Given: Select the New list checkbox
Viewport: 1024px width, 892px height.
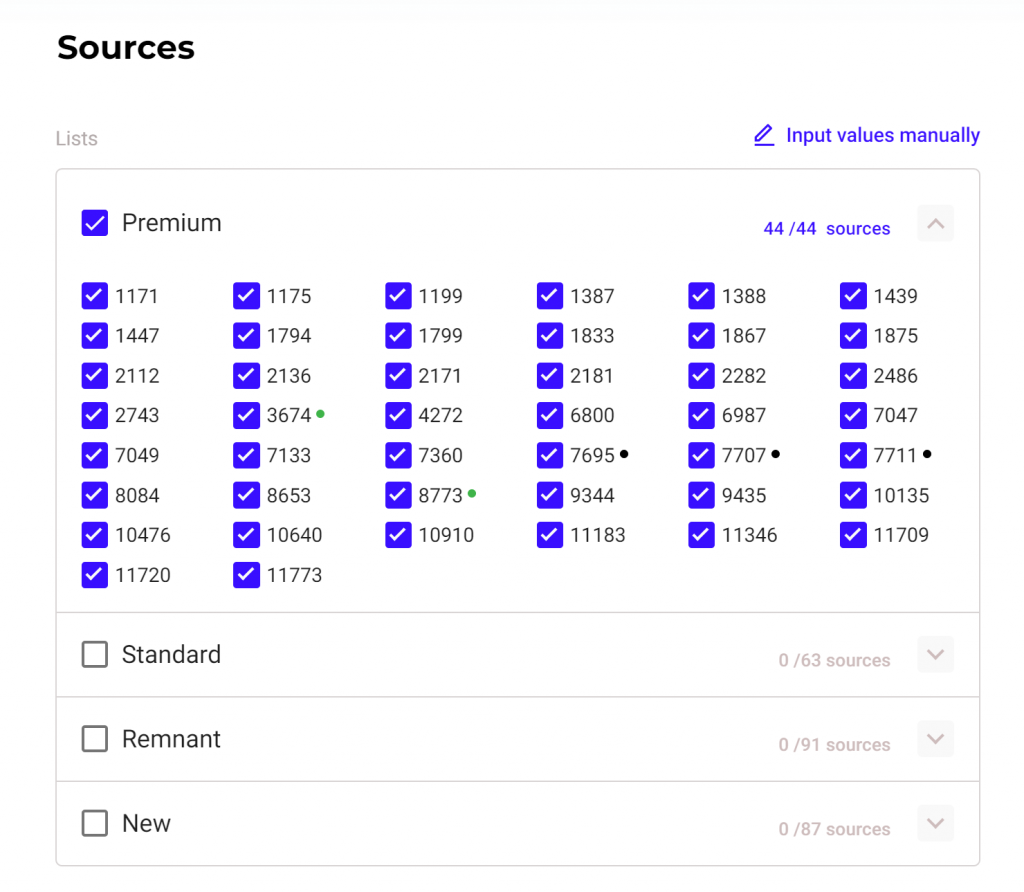Looking at the screenshot, I should click(95, 824).
